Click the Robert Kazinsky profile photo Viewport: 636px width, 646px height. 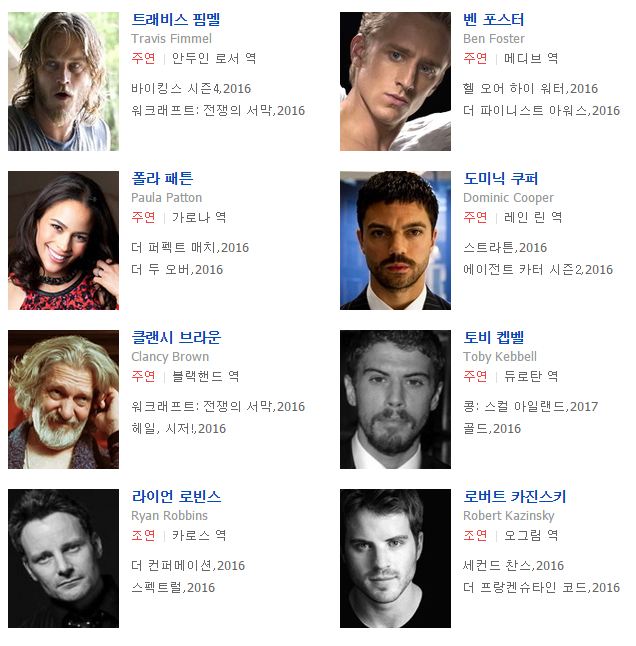click(x=395, y=558)
